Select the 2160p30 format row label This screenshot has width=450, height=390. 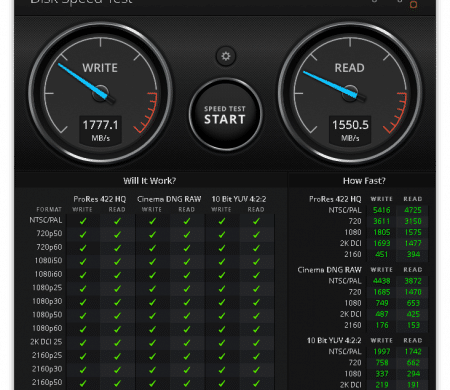tap(47, 369)
